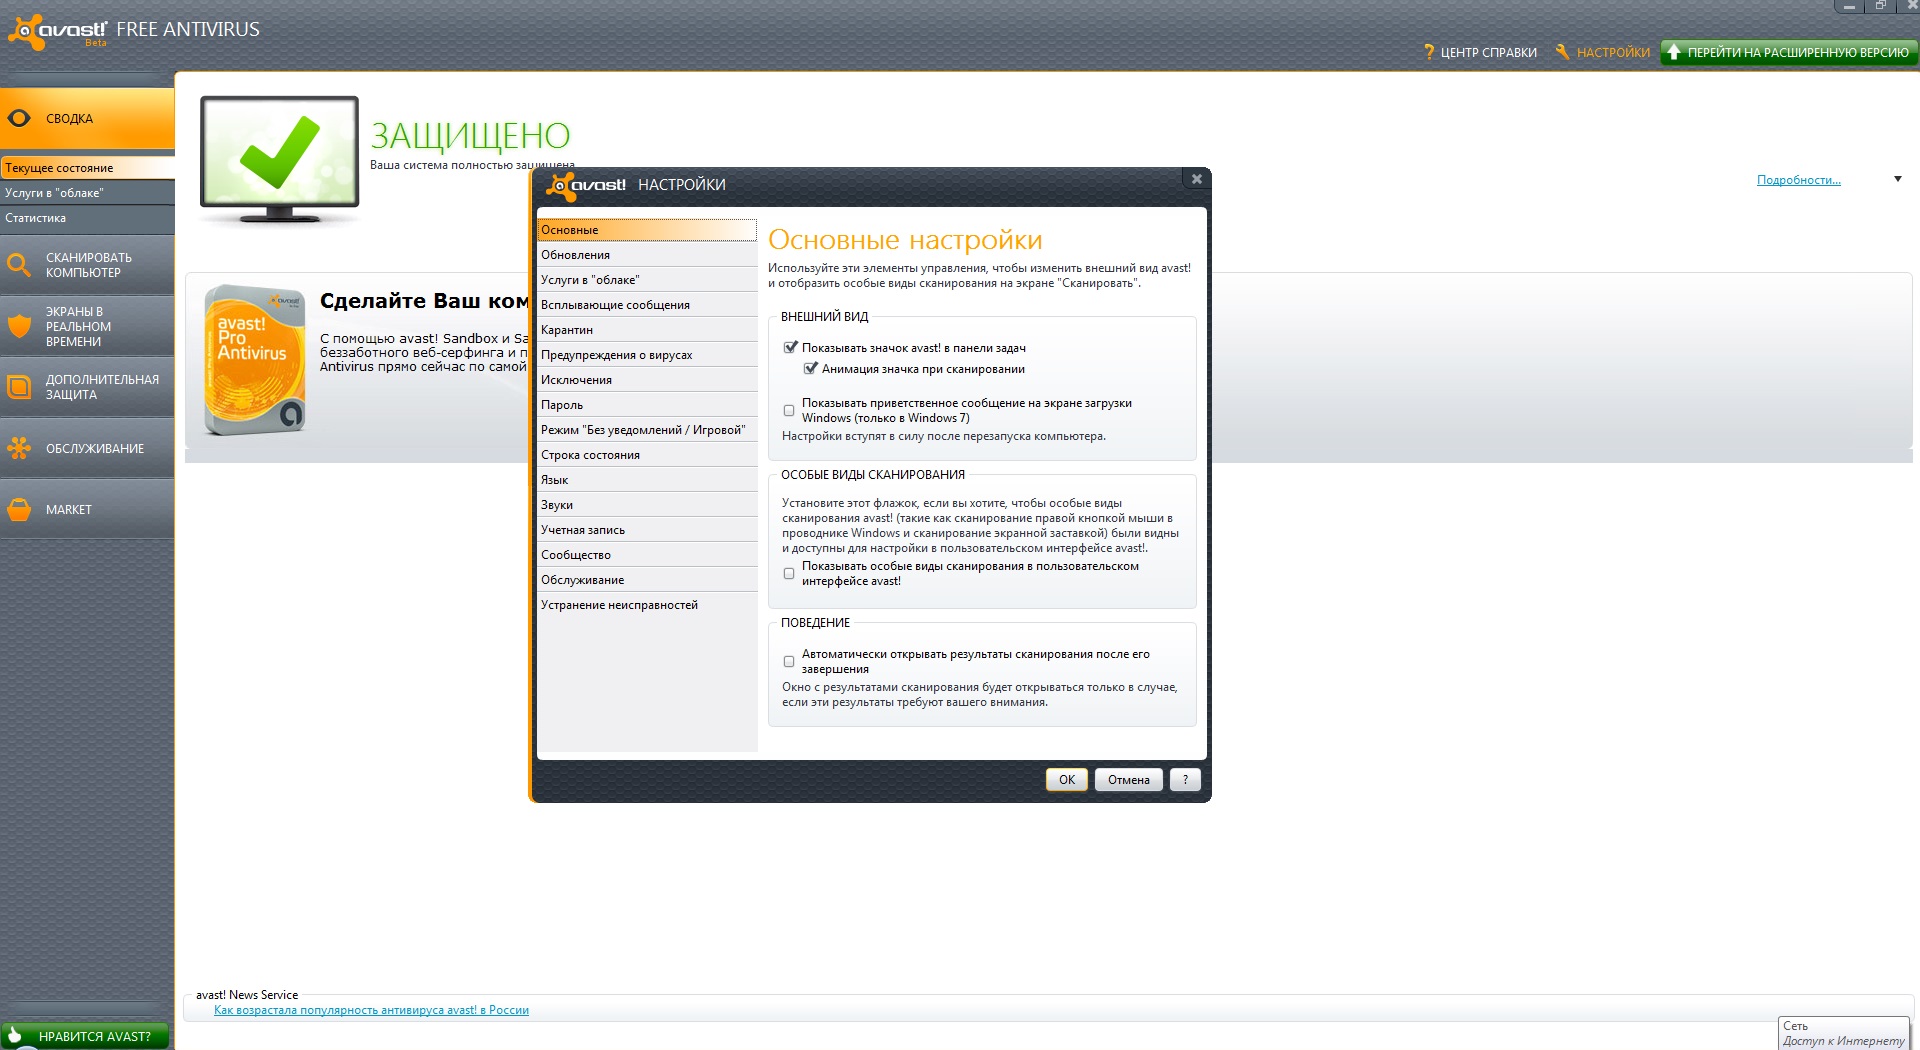Select Статистика in the sidebar
This screenshot has width=1920, height=1050.
(x=87, y=218)
